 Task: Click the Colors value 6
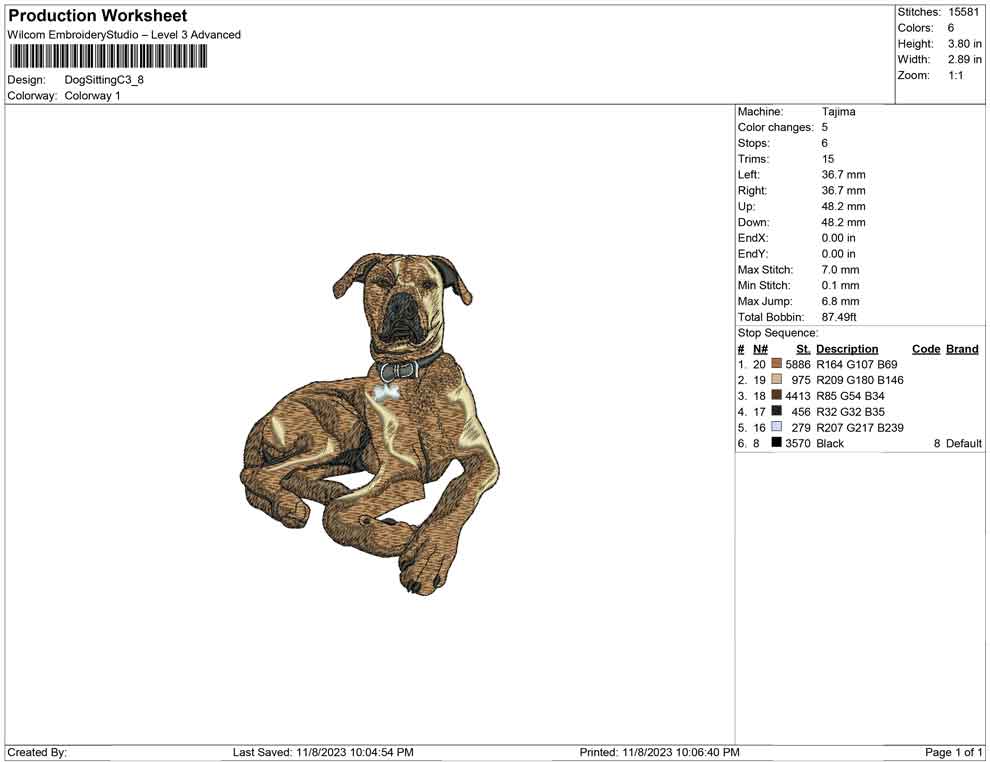pos(951,28)
